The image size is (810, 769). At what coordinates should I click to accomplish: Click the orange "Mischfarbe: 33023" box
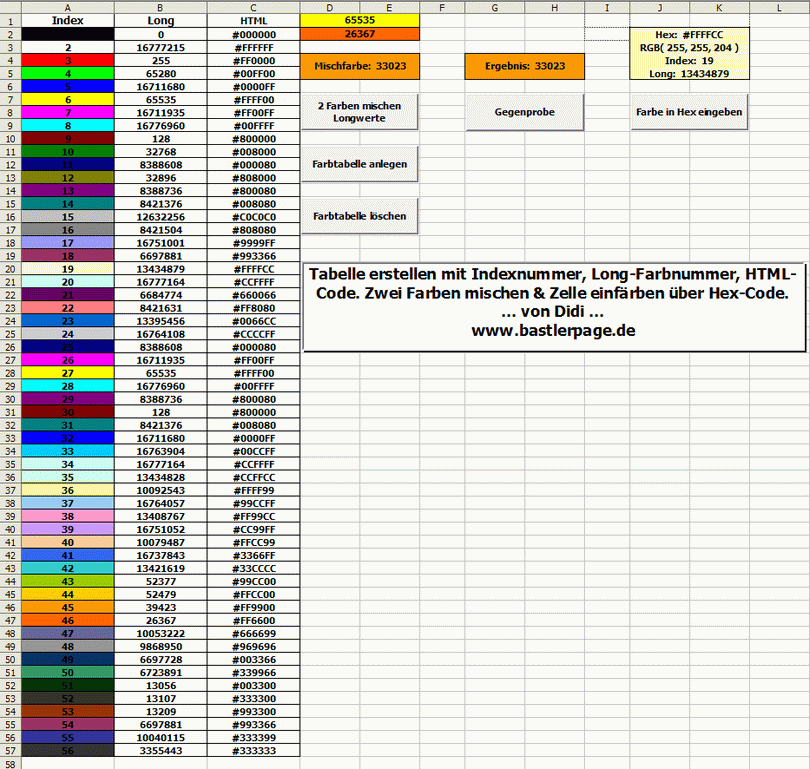[360, 66]
